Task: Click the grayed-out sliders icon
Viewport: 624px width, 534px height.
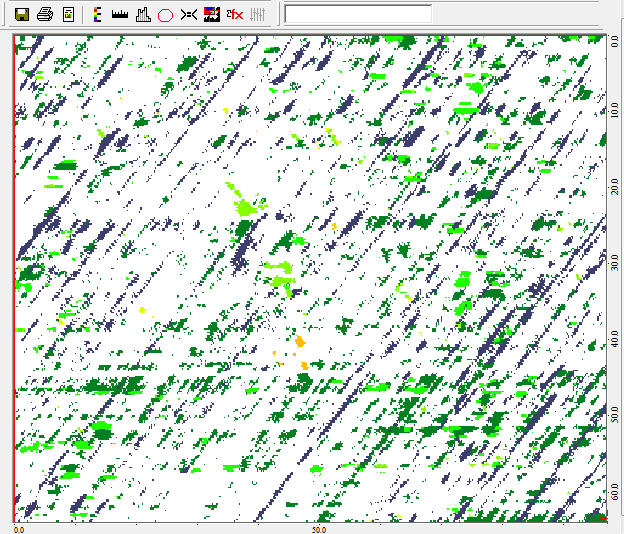Action: click(x=257, y=15)
